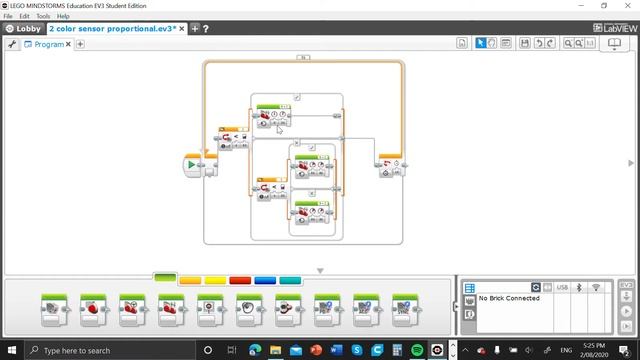Close the Program tab
640x360 pixels.
pos(68,44)
